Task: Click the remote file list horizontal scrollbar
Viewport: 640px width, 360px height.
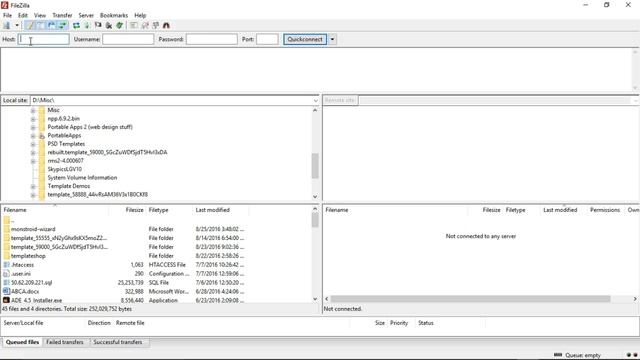Action: tap(470, 299)
